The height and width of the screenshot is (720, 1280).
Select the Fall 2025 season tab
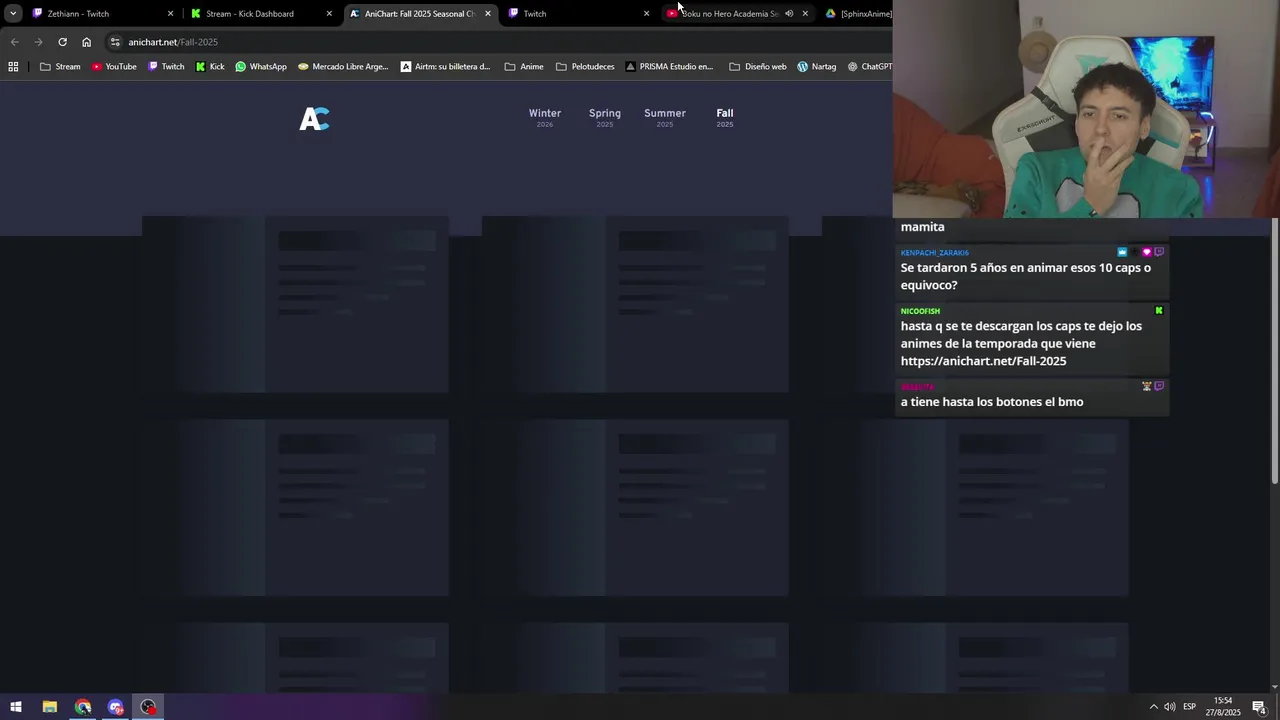(725, 117)
